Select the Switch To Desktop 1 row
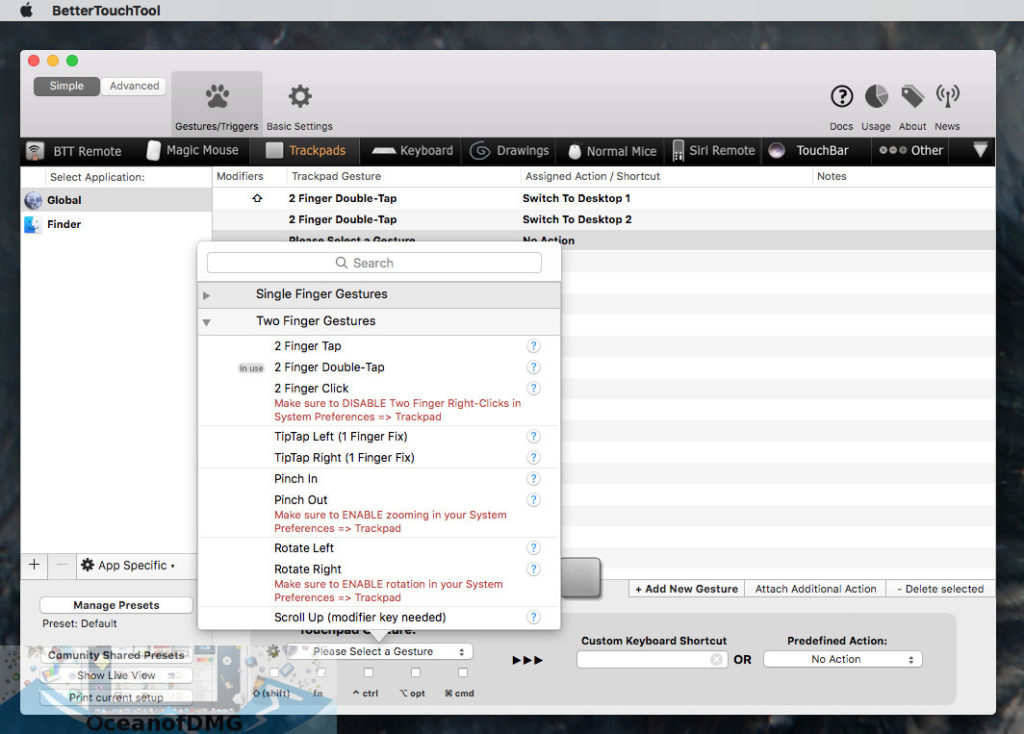Viewport: 1024px width, 734px height. [x=603, y=198]
